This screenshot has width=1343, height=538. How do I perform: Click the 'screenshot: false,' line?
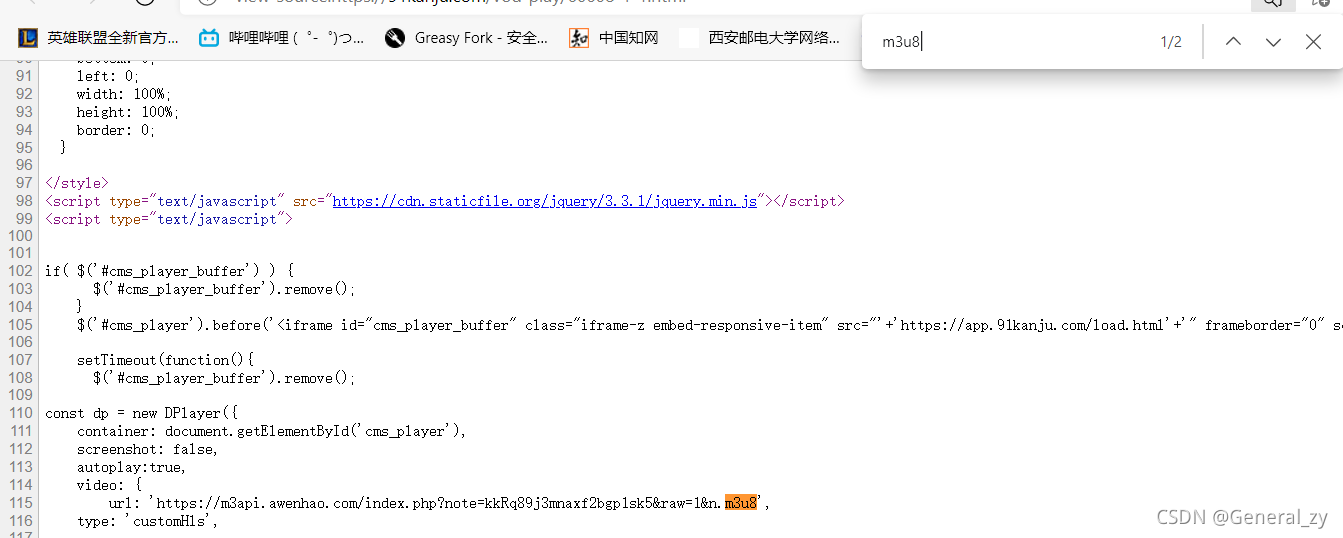click(148, 449)
